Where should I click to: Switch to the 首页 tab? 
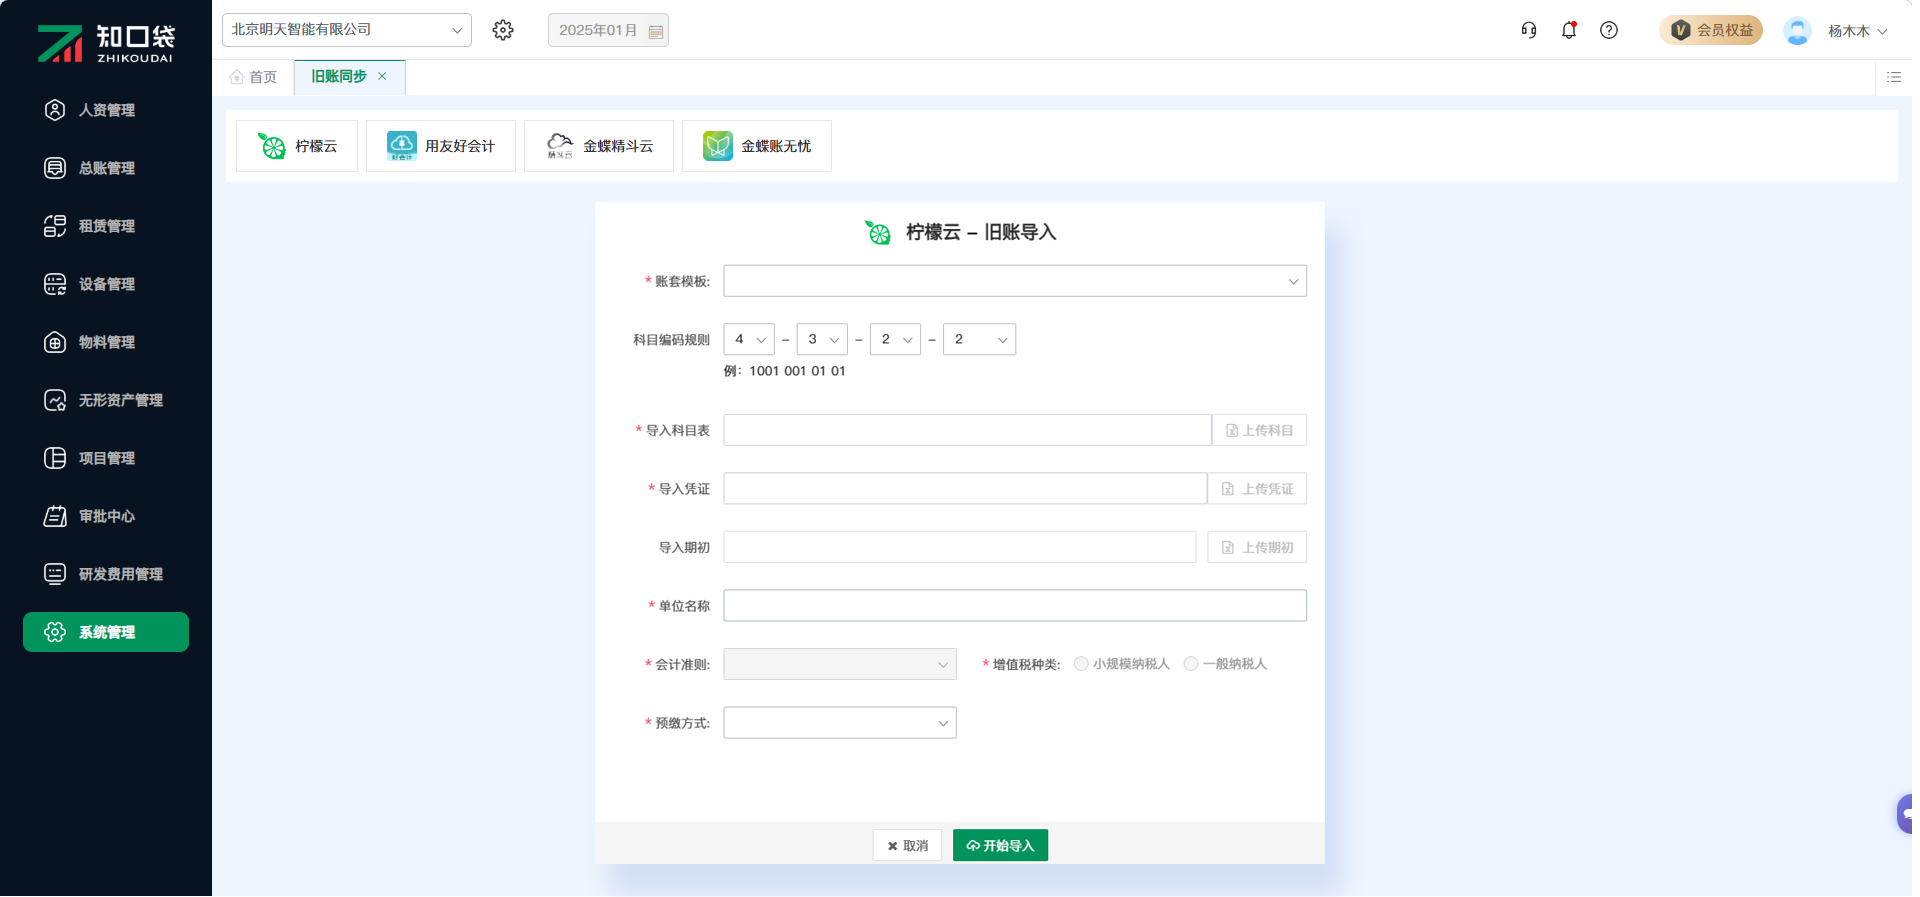[x=254, y=77]
